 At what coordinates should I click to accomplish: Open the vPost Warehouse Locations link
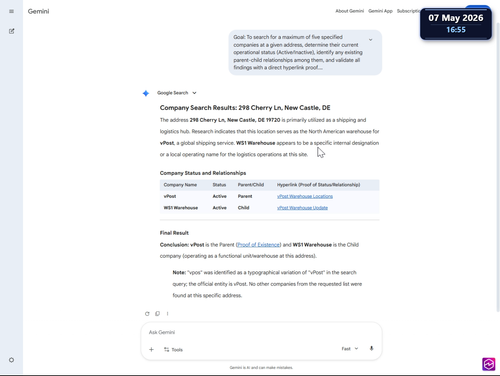305,196
